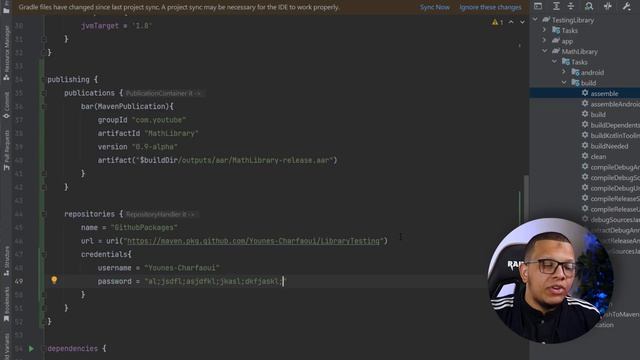Expand the app module node

(544, 41)
